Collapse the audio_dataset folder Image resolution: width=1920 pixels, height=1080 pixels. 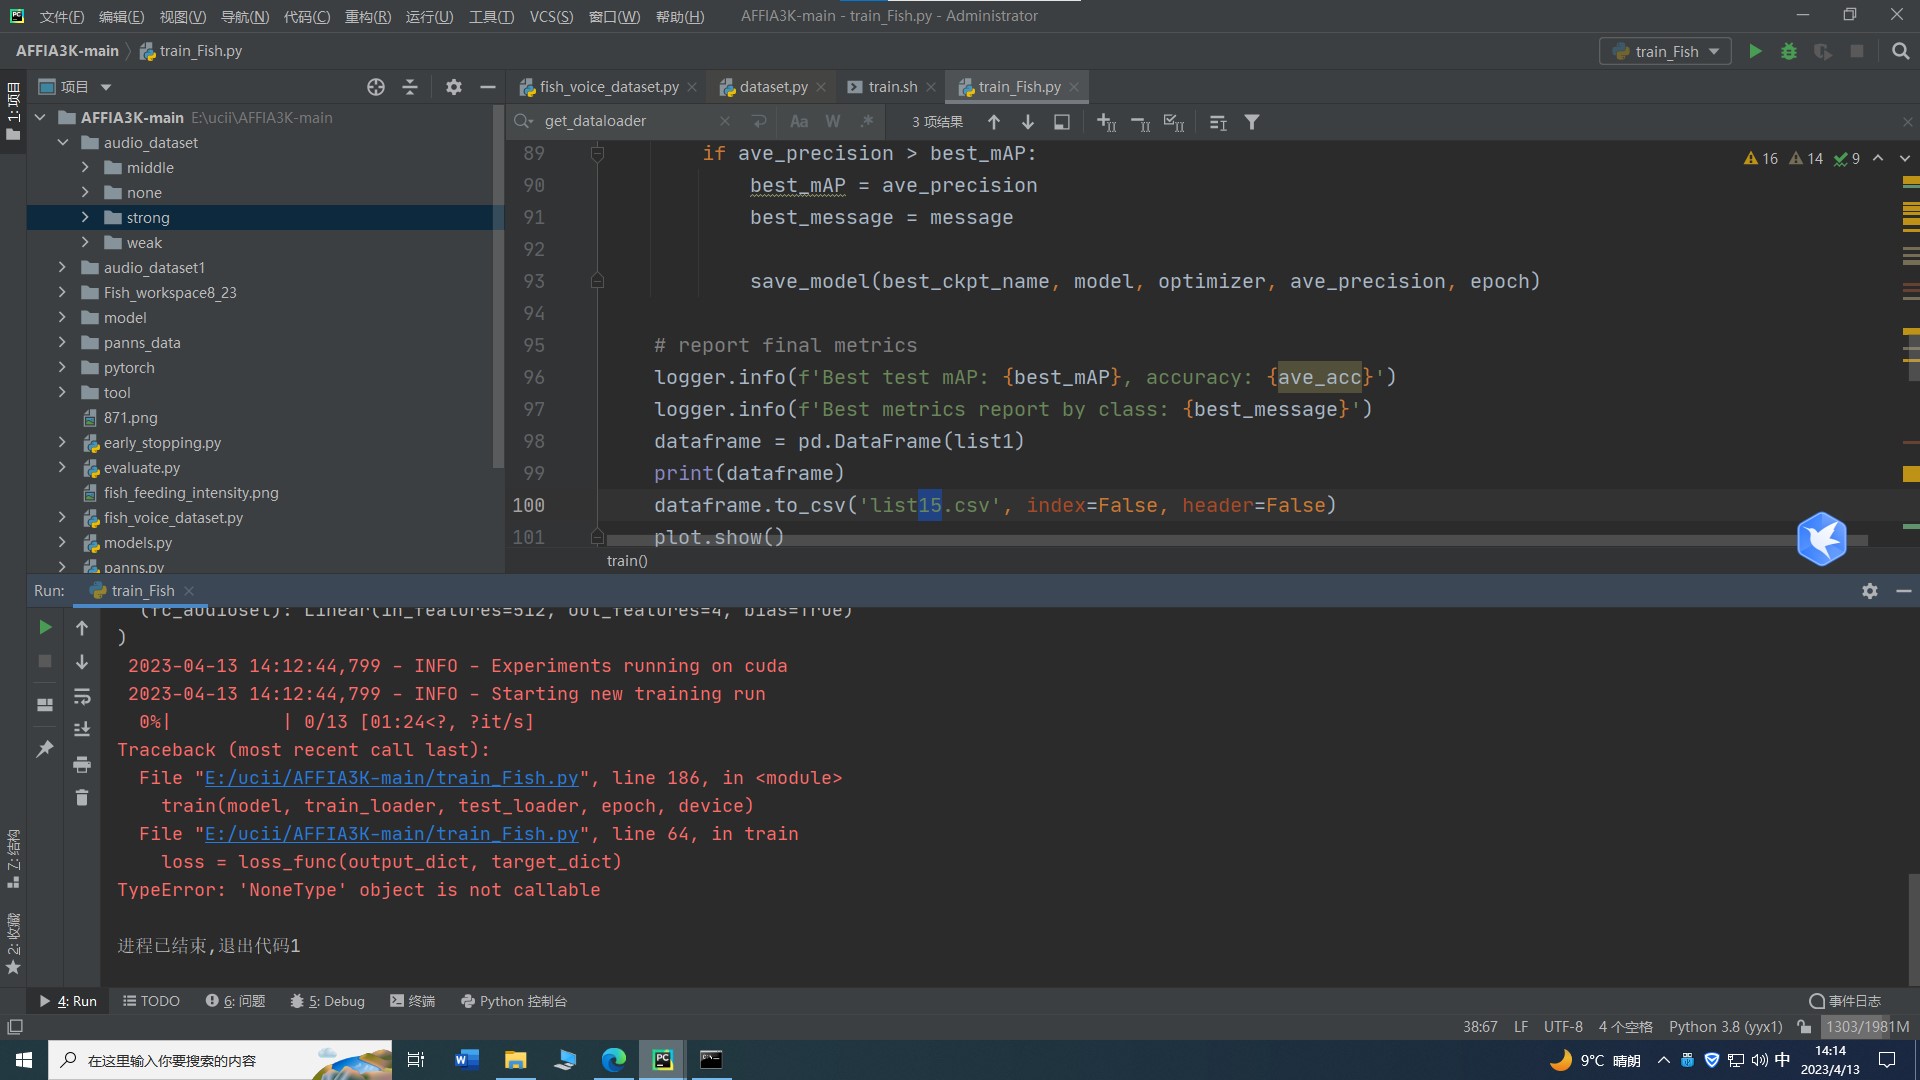click(x=62, y=142)
